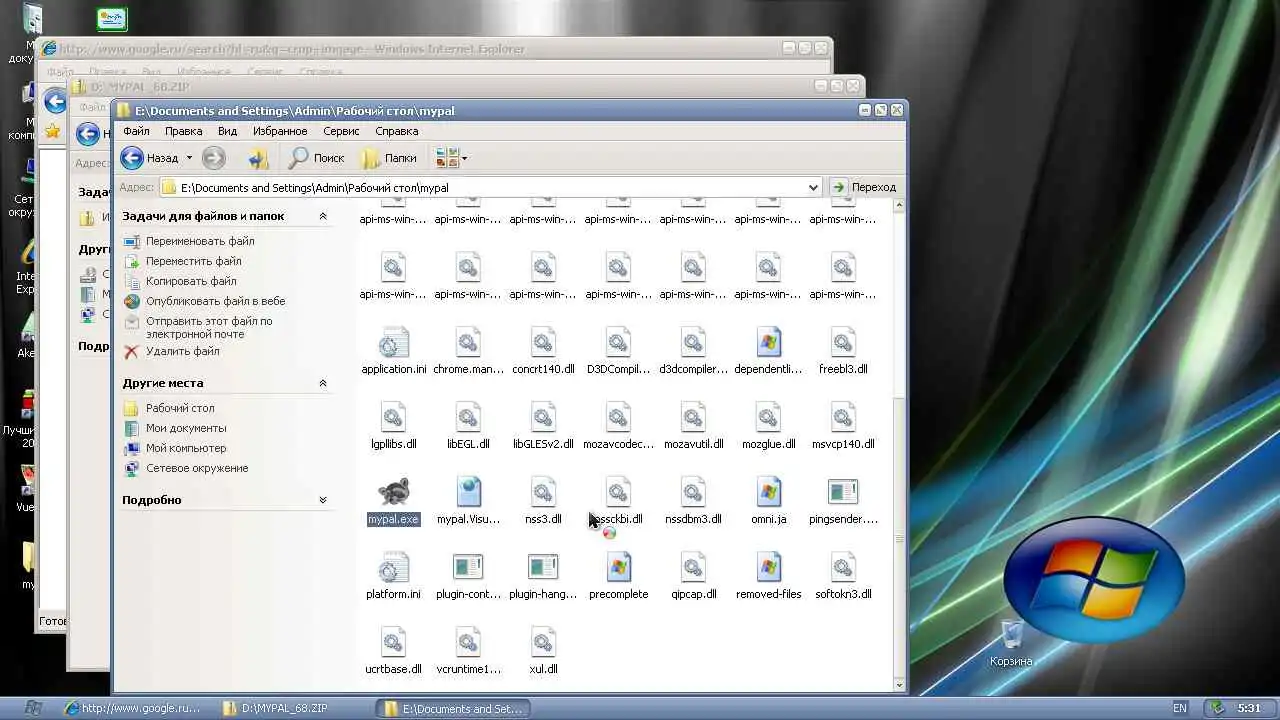
Task: Click the Папки folders button
Action: pos(389,158)
